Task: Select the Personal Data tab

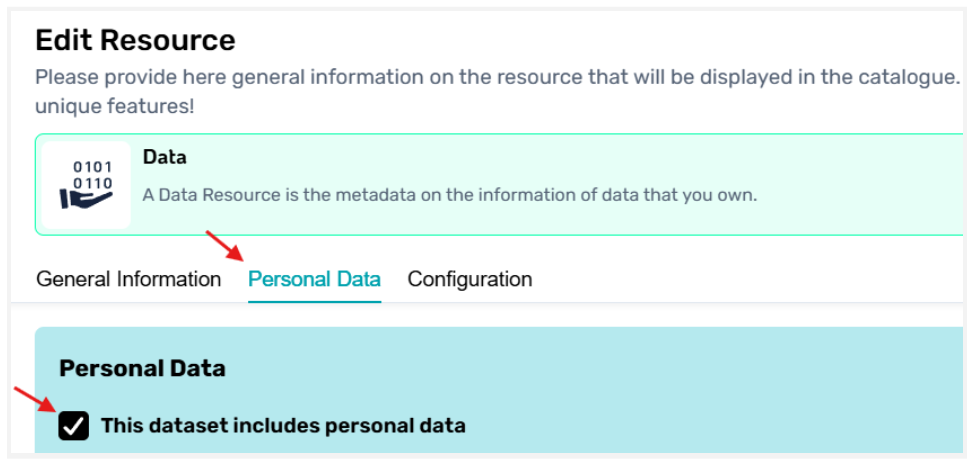Action: point(314,279)
